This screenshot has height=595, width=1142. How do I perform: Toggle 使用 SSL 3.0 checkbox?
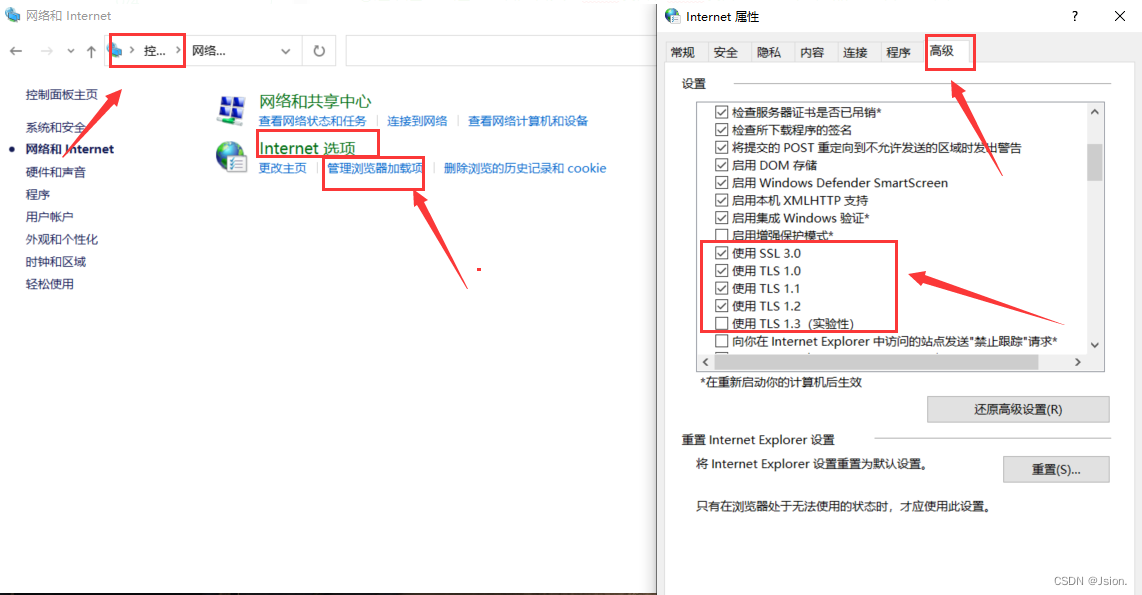pos(722,253)
